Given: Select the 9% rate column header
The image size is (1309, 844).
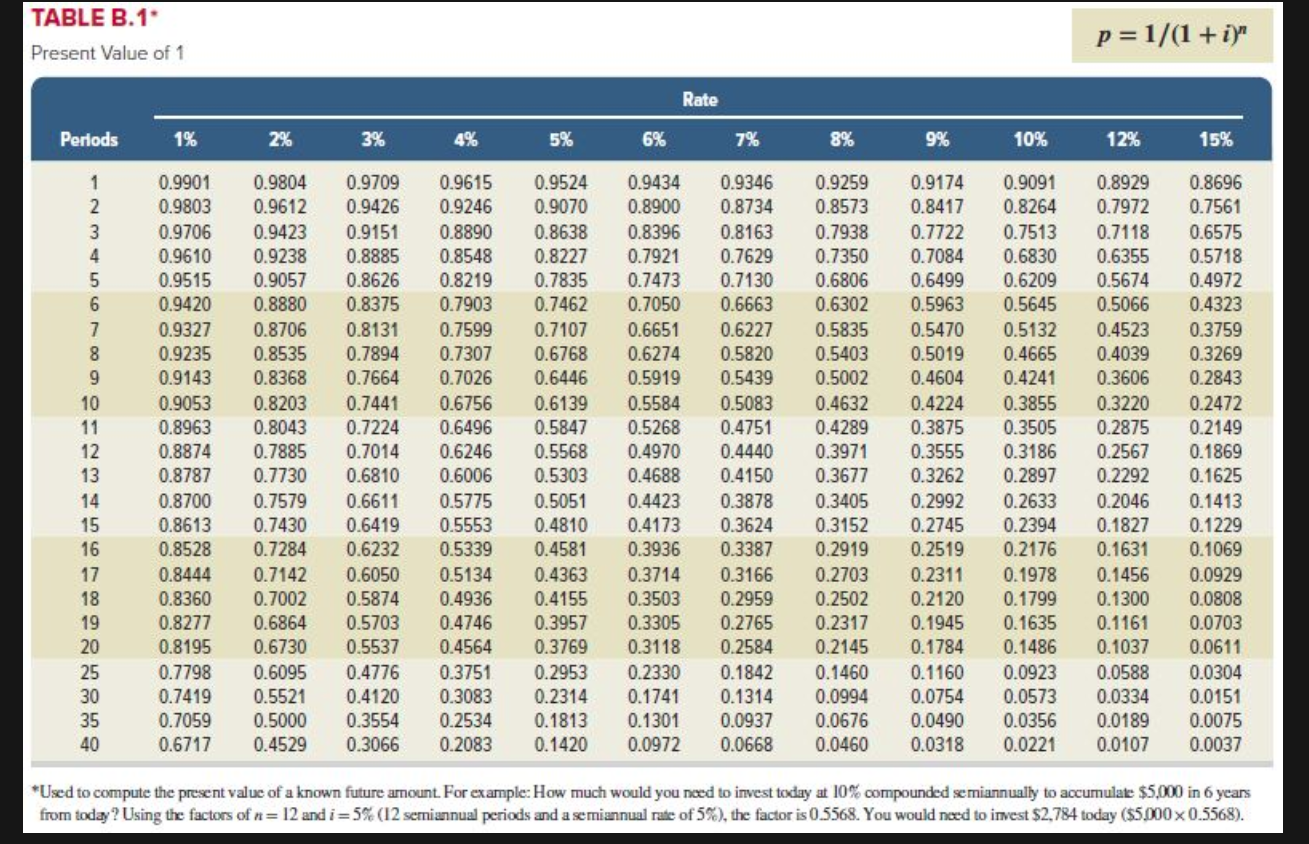Looking at the screenshot, I should click(937, 140).
